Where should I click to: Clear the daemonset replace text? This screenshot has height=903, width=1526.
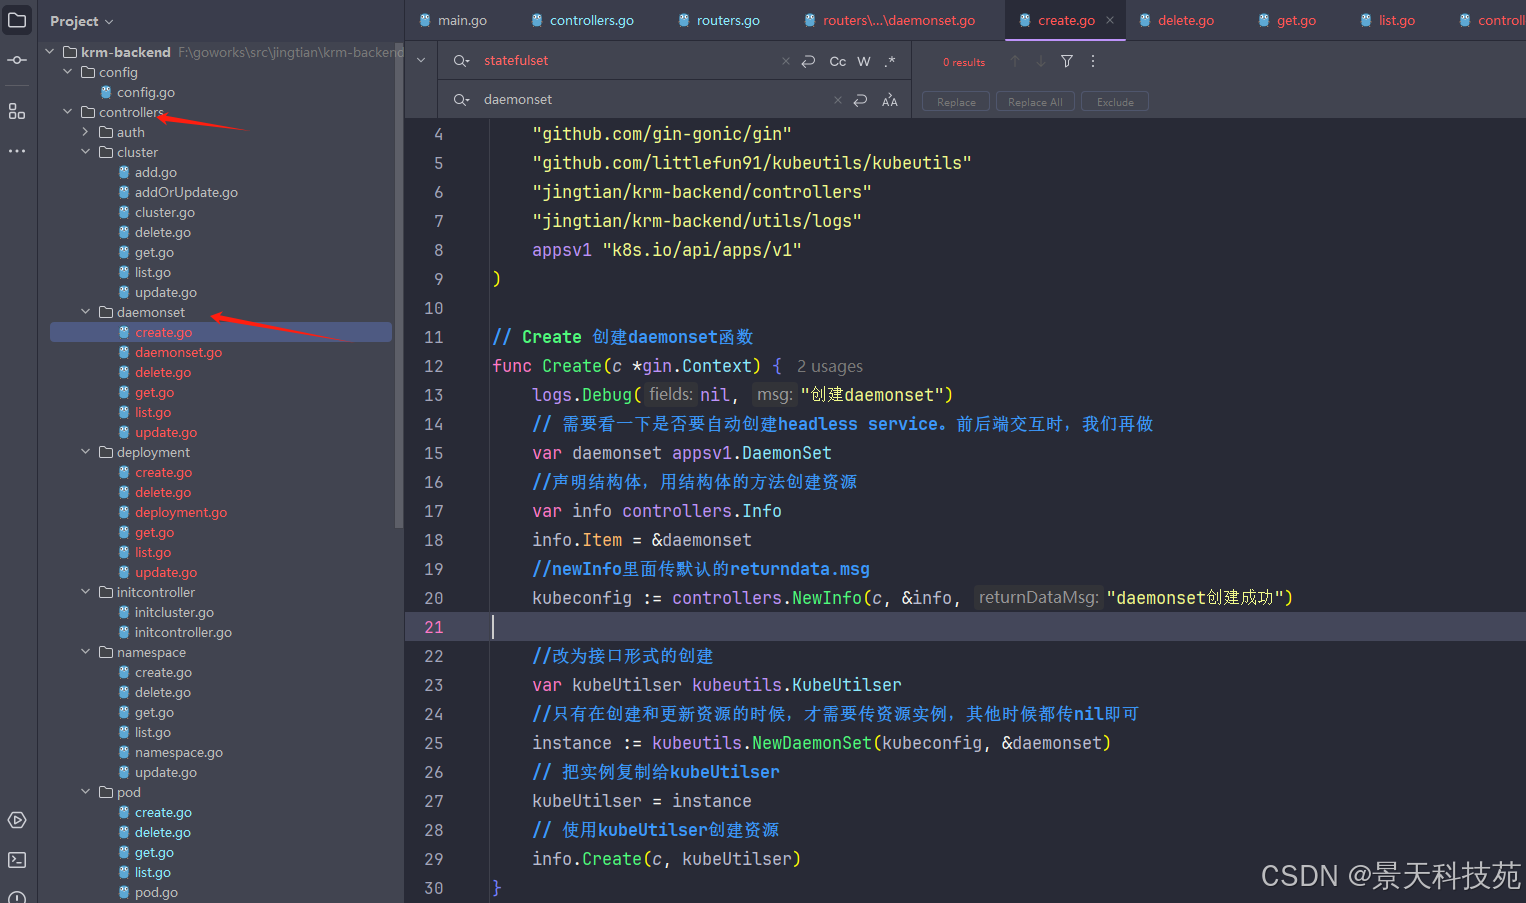pyautogui.click(x=838, y=100)
